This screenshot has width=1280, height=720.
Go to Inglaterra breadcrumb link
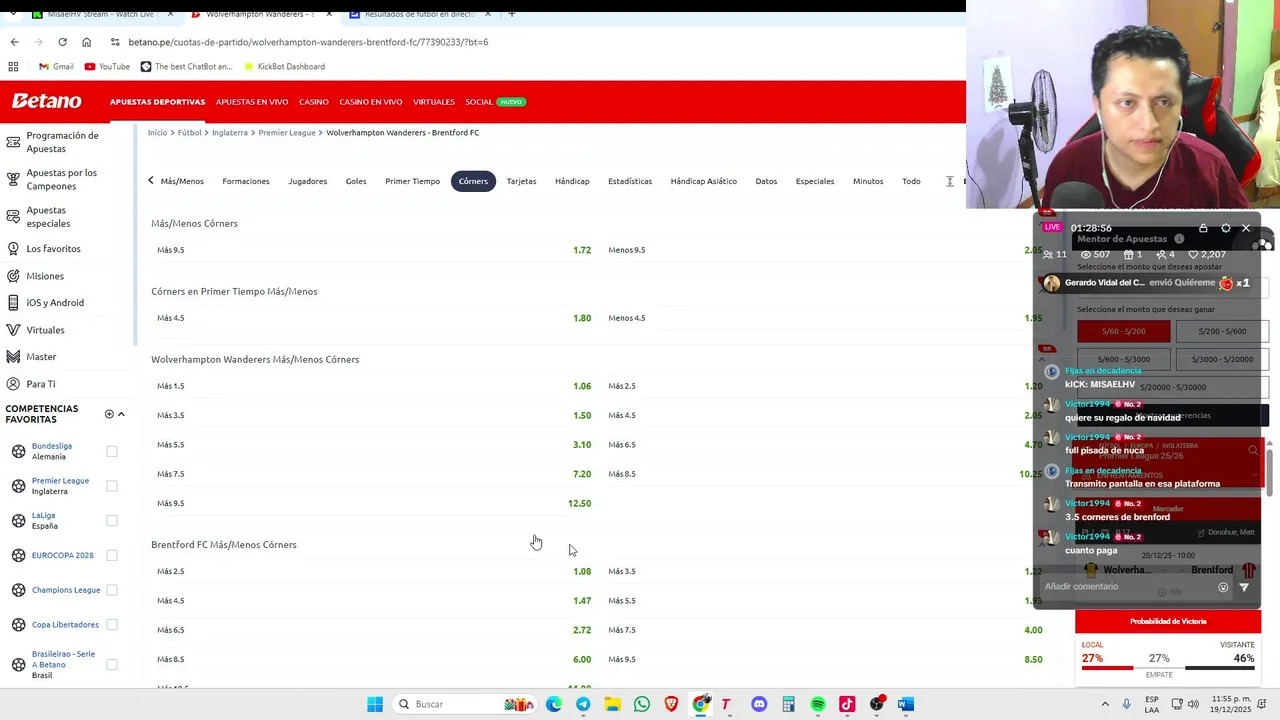[x=229, y=133]
